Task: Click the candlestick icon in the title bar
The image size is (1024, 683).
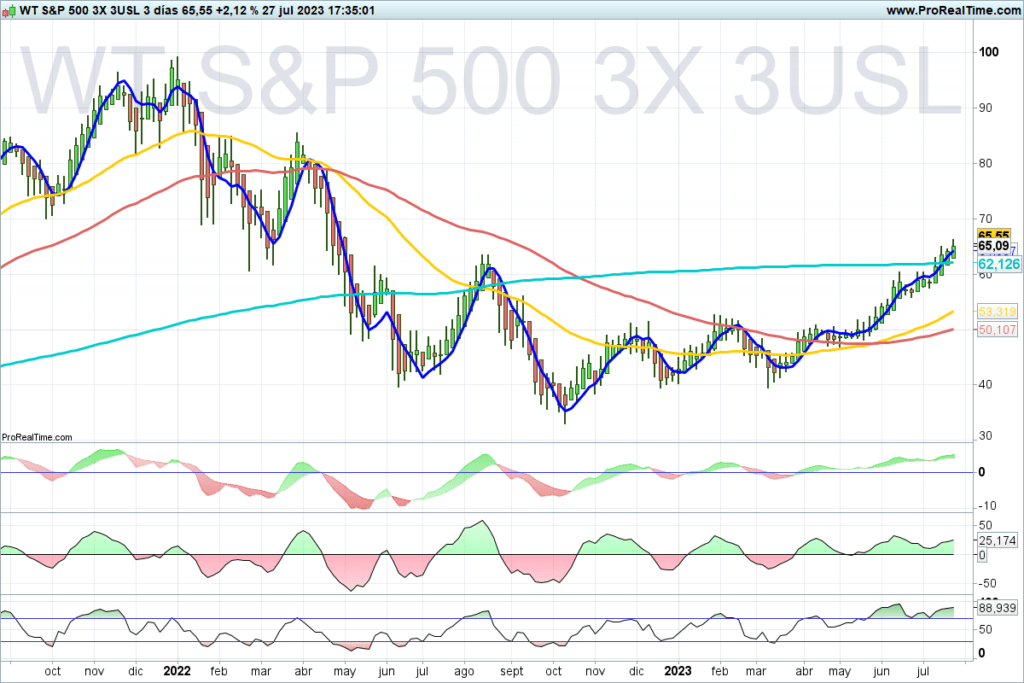Action: (x=8, y=10)
